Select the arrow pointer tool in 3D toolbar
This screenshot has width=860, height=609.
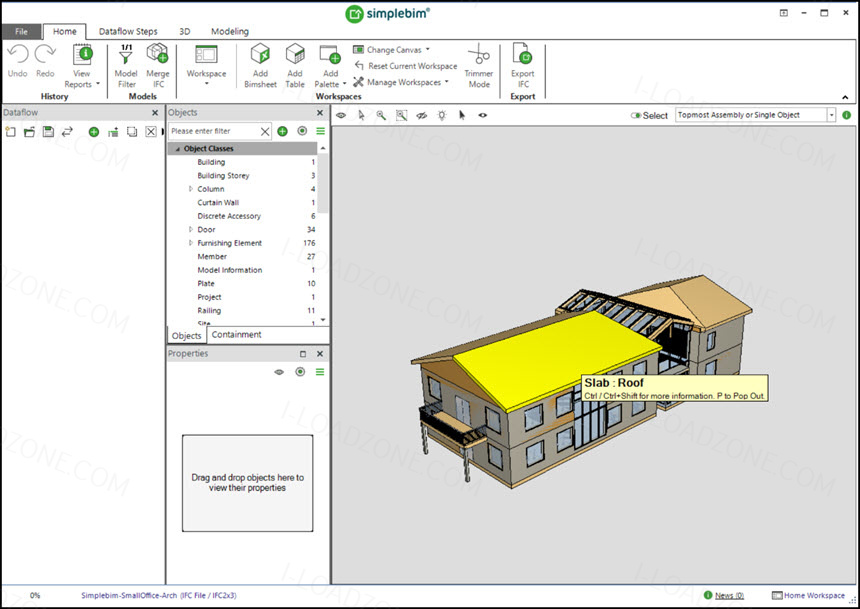(361, 115)
